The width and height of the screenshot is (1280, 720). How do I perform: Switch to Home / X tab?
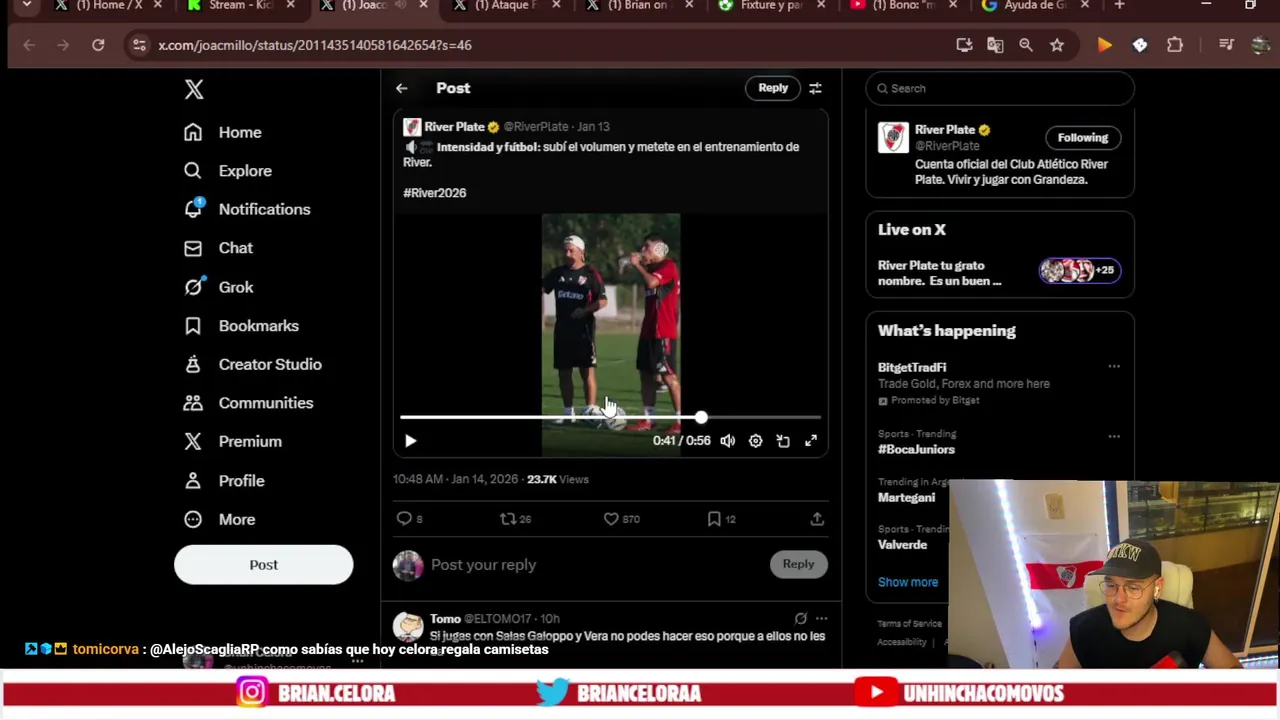108,5
